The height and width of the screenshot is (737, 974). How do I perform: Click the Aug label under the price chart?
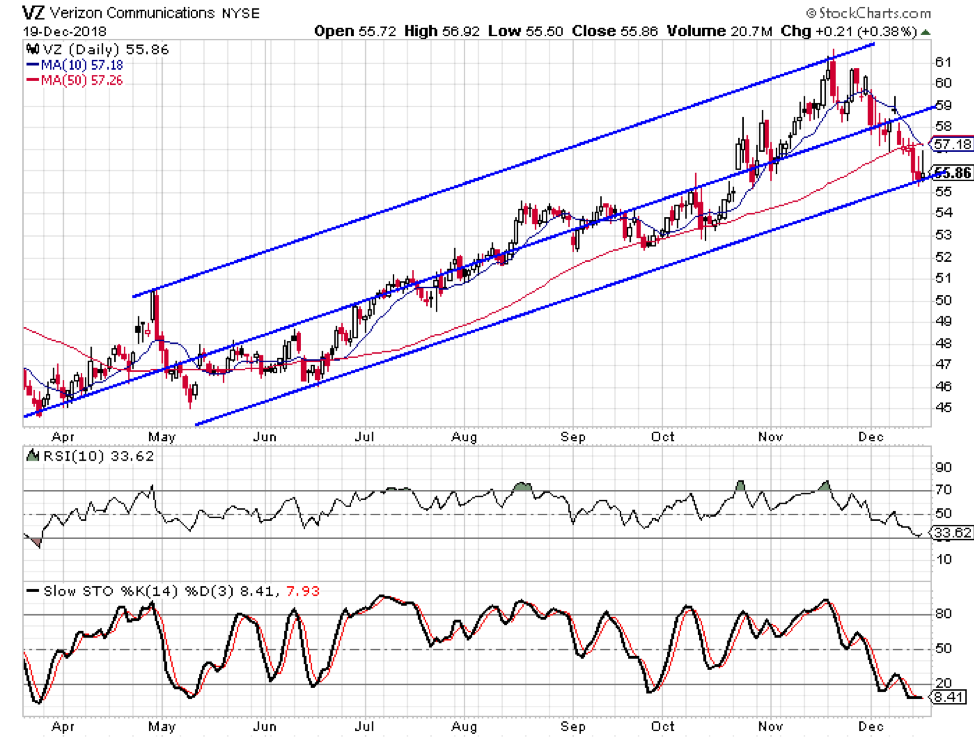[464, 437]
